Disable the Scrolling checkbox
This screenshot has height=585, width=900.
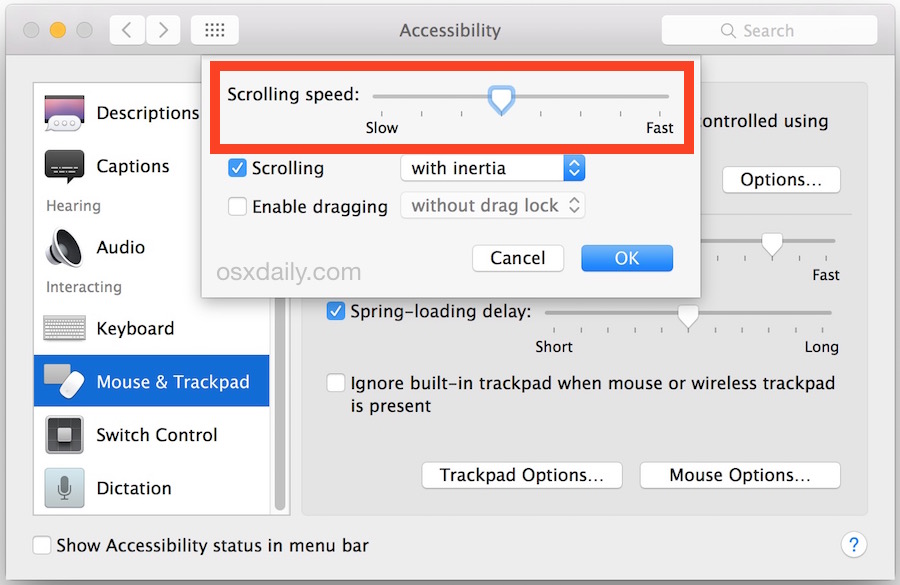pyautogui.click(x=237, y=168)
